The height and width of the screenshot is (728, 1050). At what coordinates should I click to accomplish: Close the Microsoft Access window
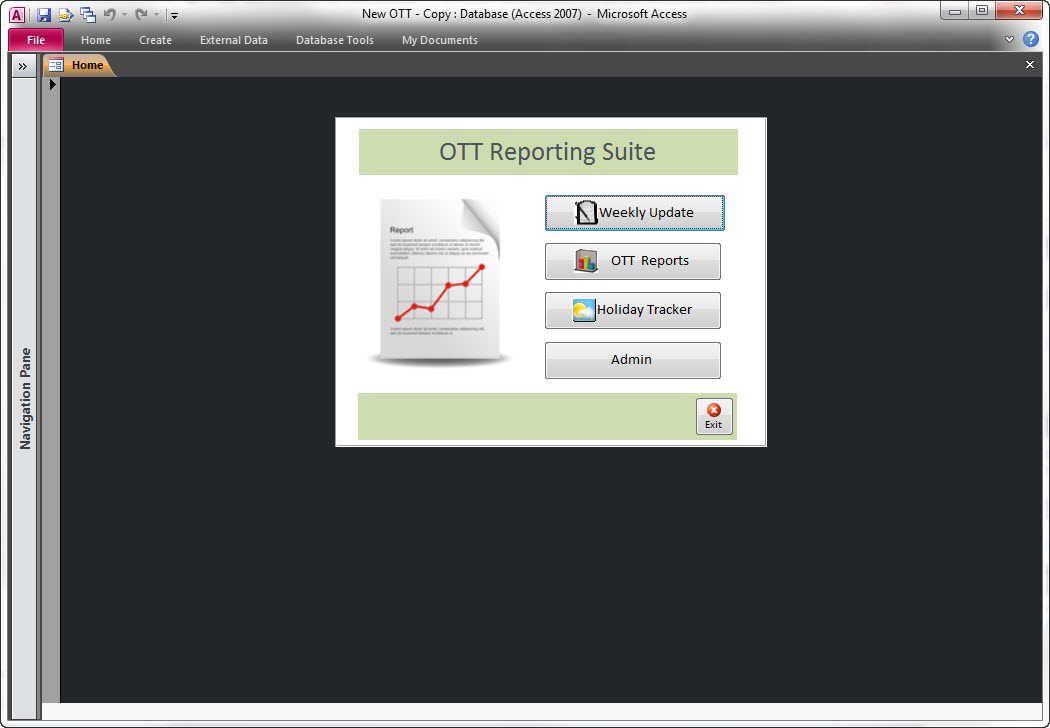coord(1019,11)
